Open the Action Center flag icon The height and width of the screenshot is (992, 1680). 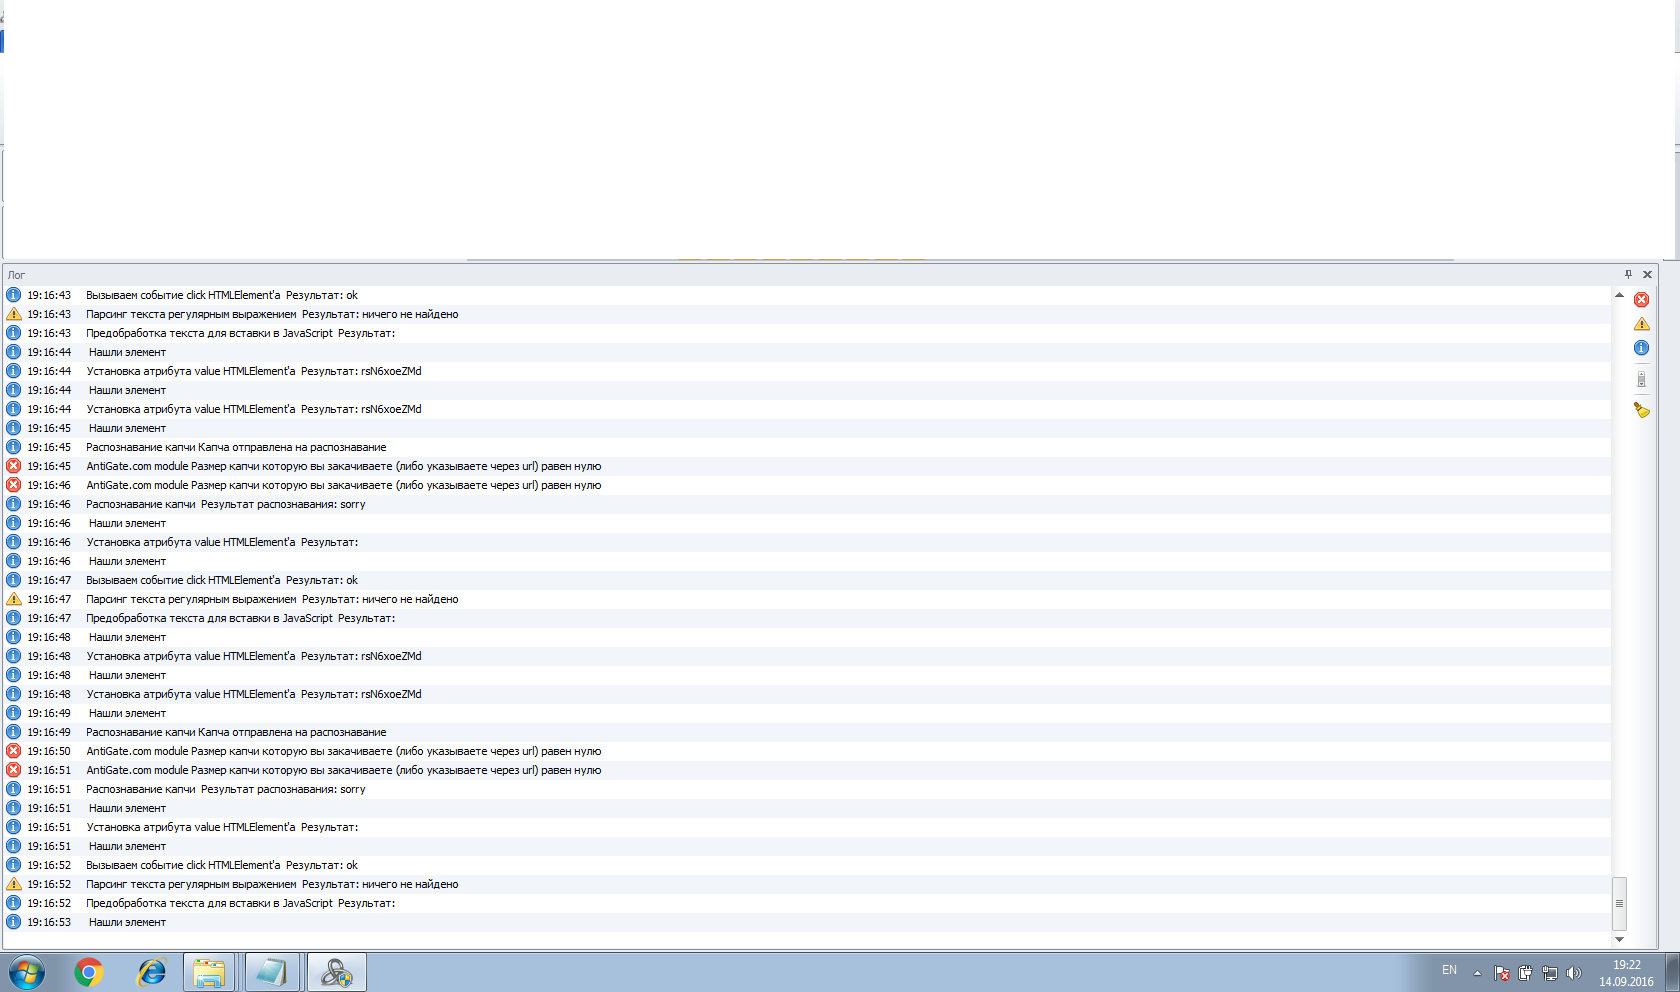click(x=1502, y=973)
